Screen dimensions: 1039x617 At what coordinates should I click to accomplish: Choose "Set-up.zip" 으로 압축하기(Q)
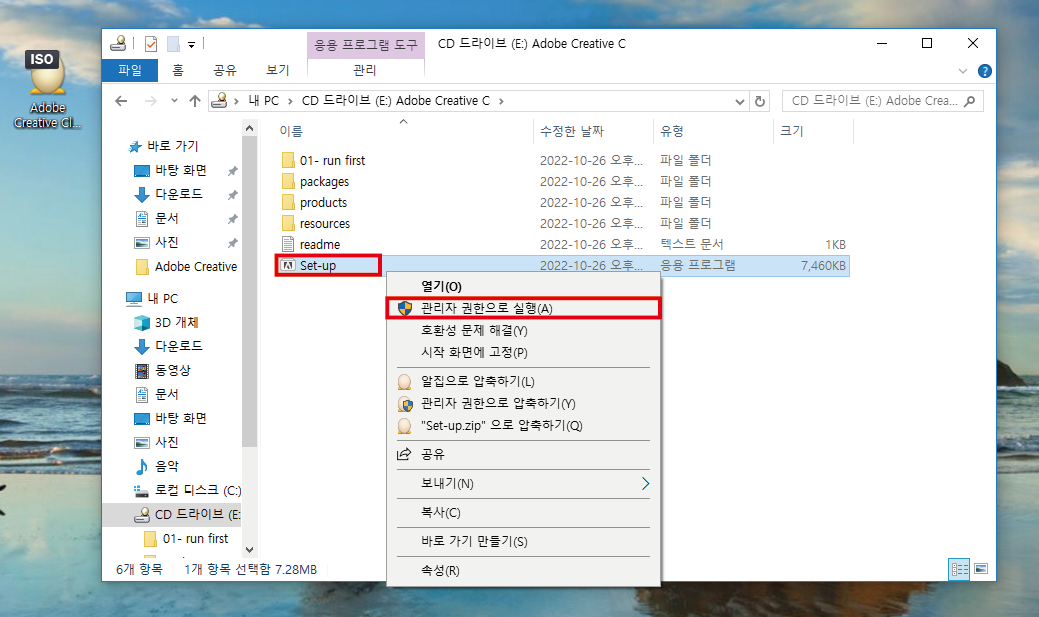coord(523,425)
